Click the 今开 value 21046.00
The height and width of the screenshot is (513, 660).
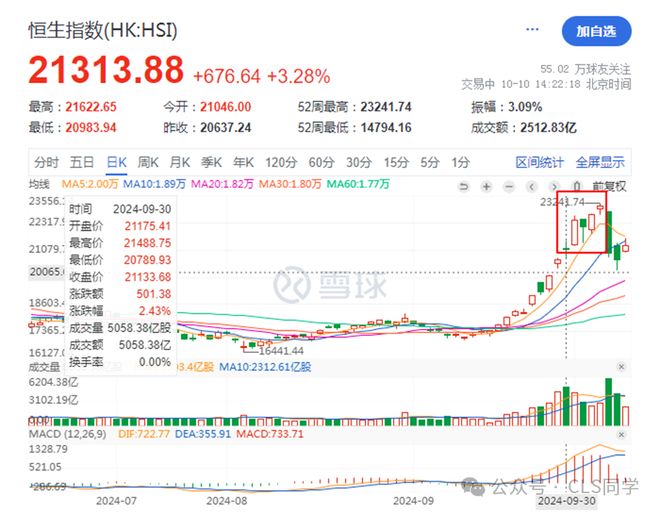coord(226,107)
